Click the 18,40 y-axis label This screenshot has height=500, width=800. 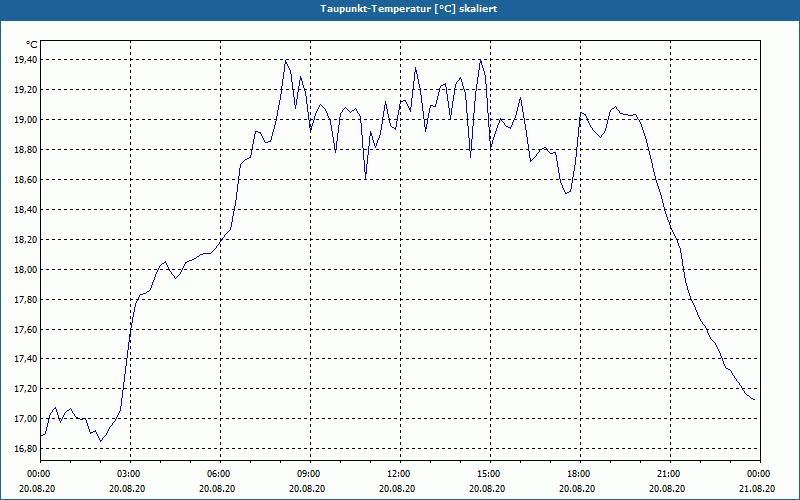pyautogui.click(x=26, y=210)
